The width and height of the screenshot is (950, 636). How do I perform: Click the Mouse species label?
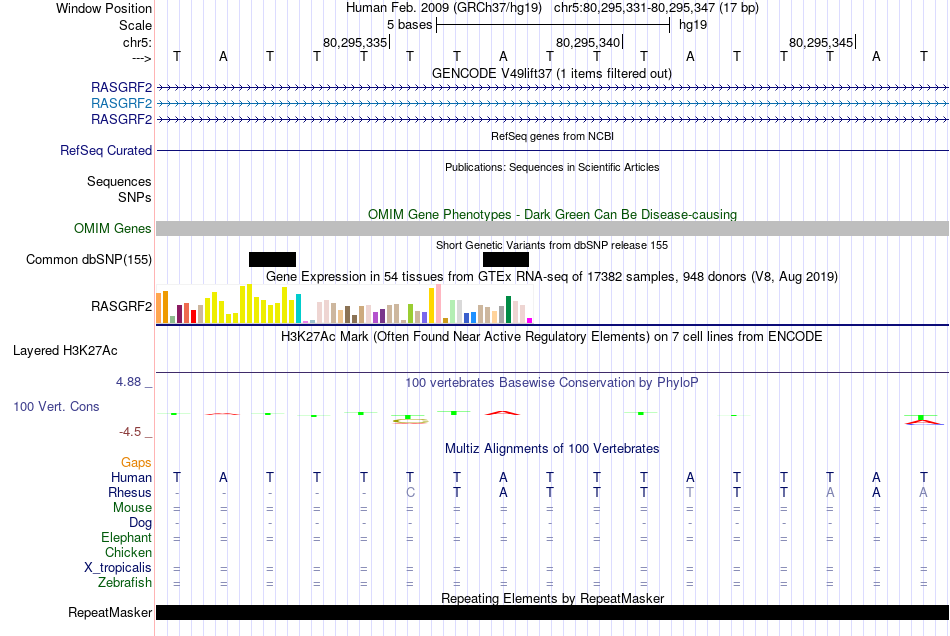click(x=132, y=508)
